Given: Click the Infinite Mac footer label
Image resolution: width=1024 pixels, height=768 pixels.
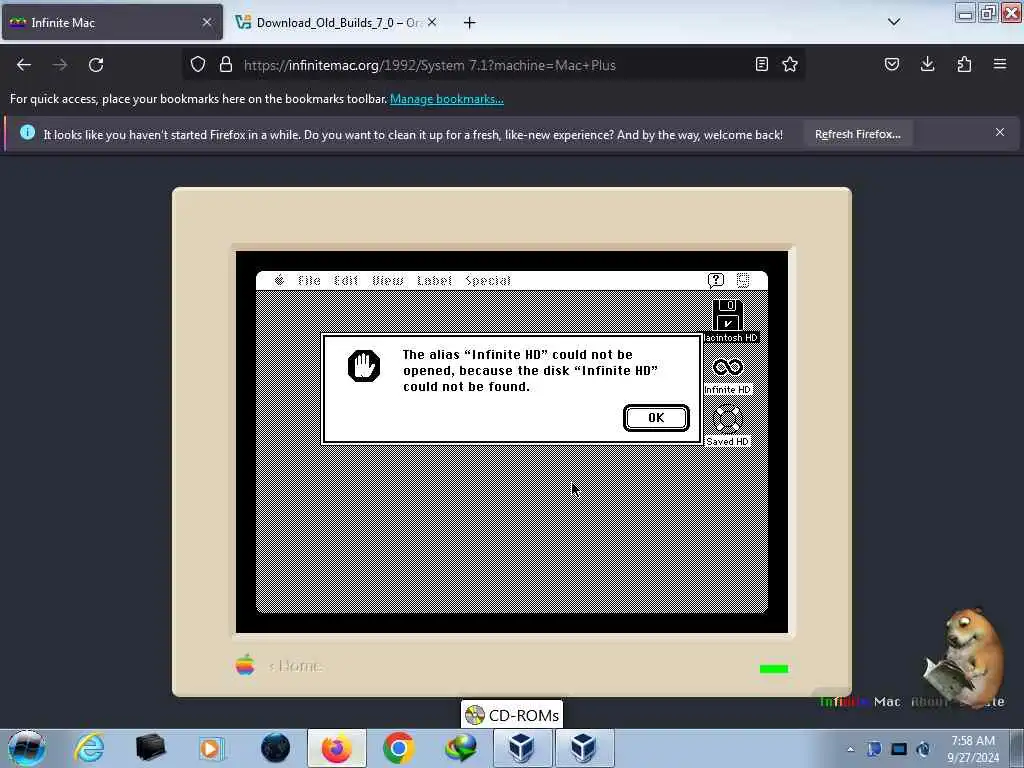Looking at the screenshot, I should click(x=859, y=701).
